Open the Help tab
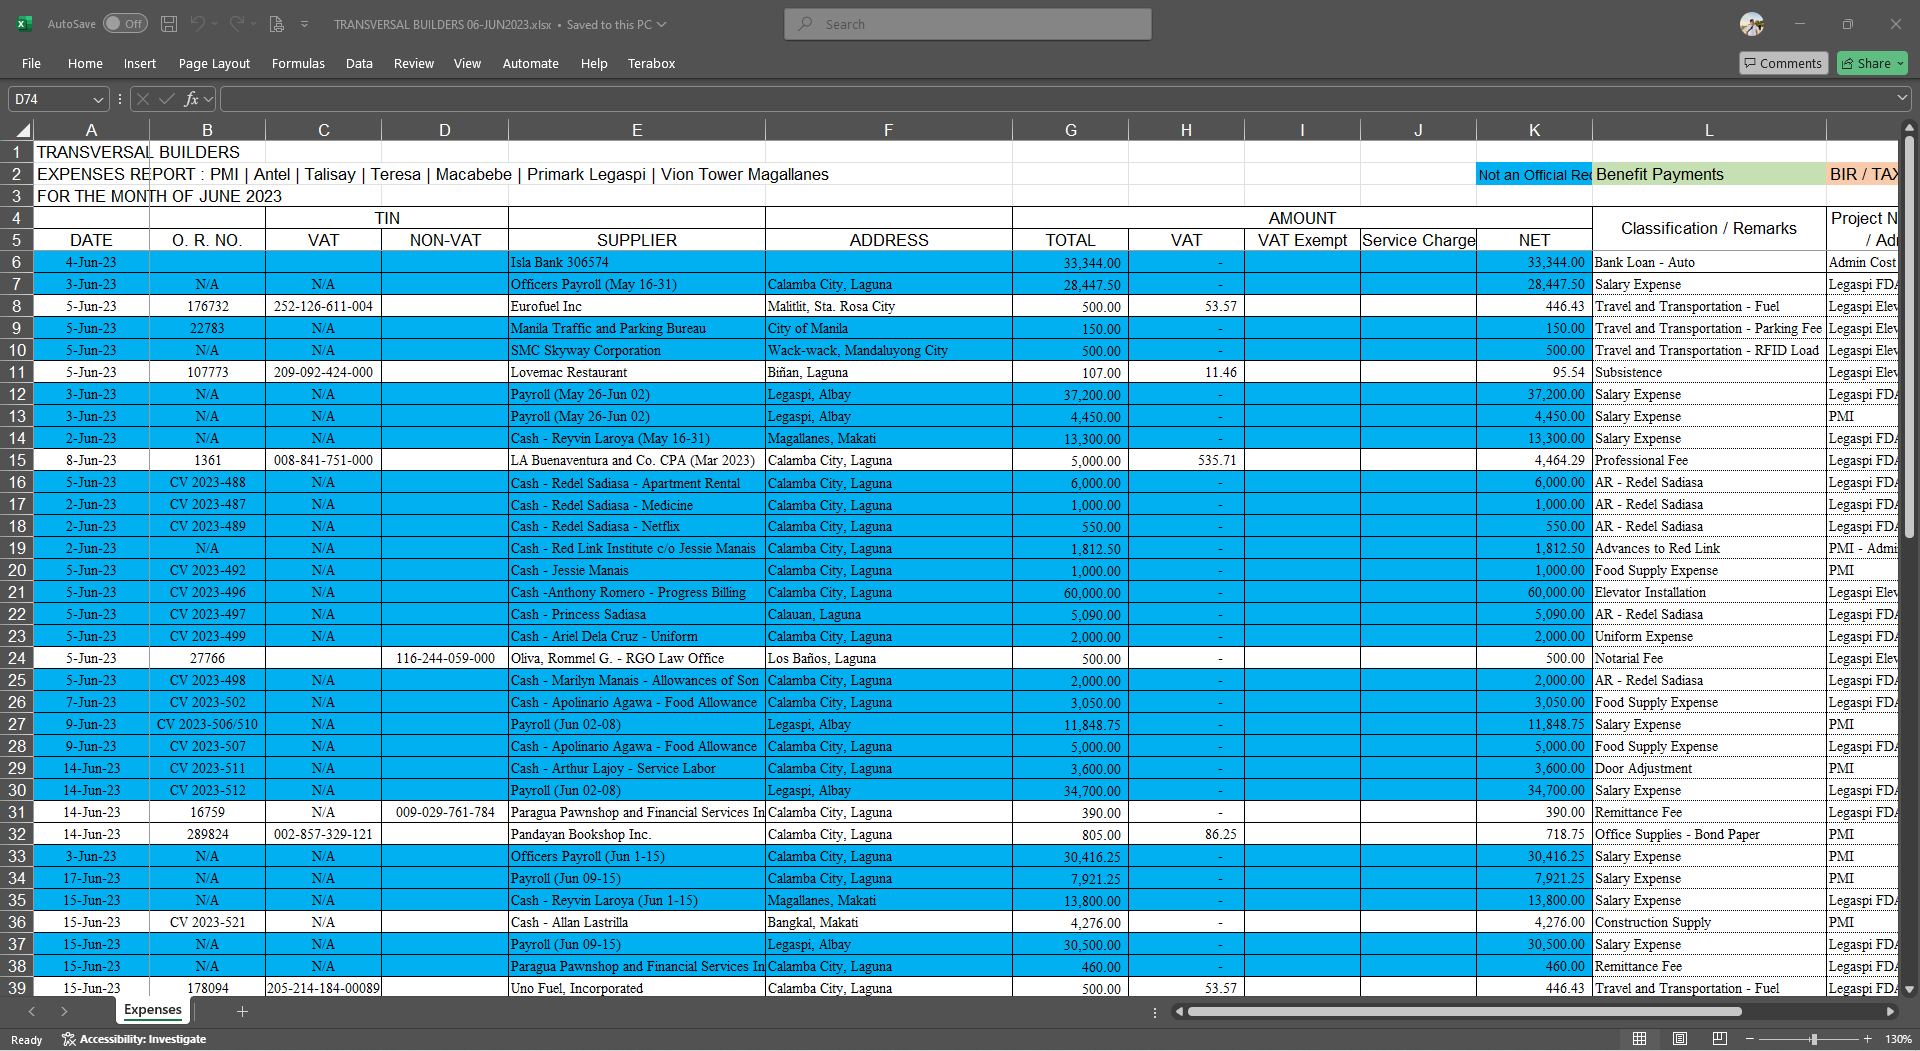The image size is (1920, 1051). (594, 63)
